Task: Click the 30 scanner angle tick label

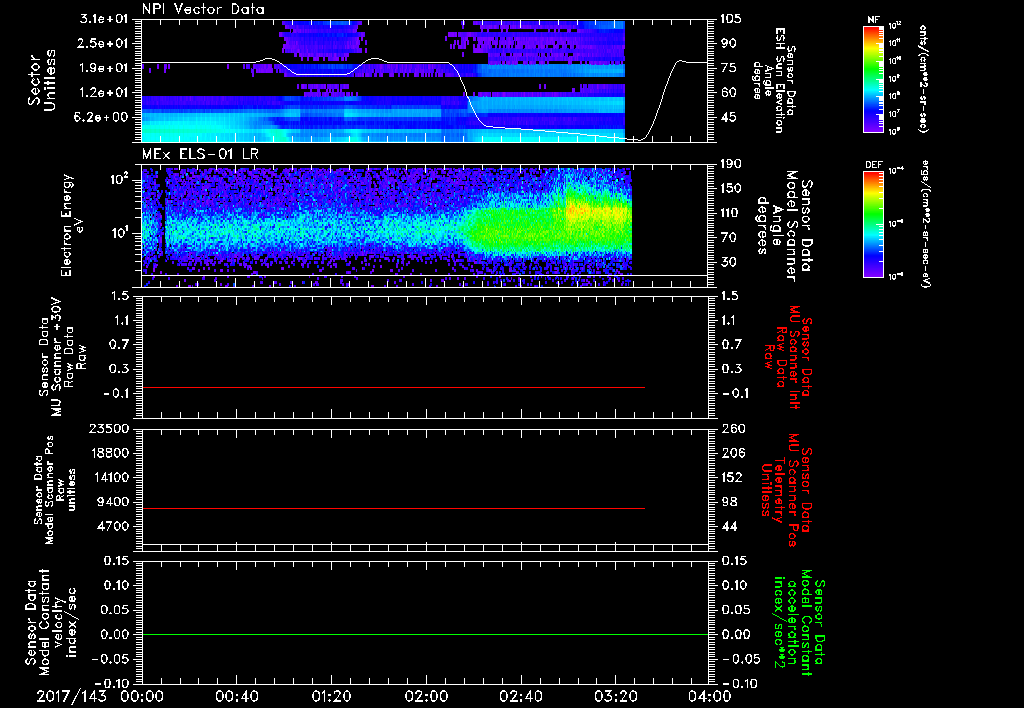Action: [729, 263]
